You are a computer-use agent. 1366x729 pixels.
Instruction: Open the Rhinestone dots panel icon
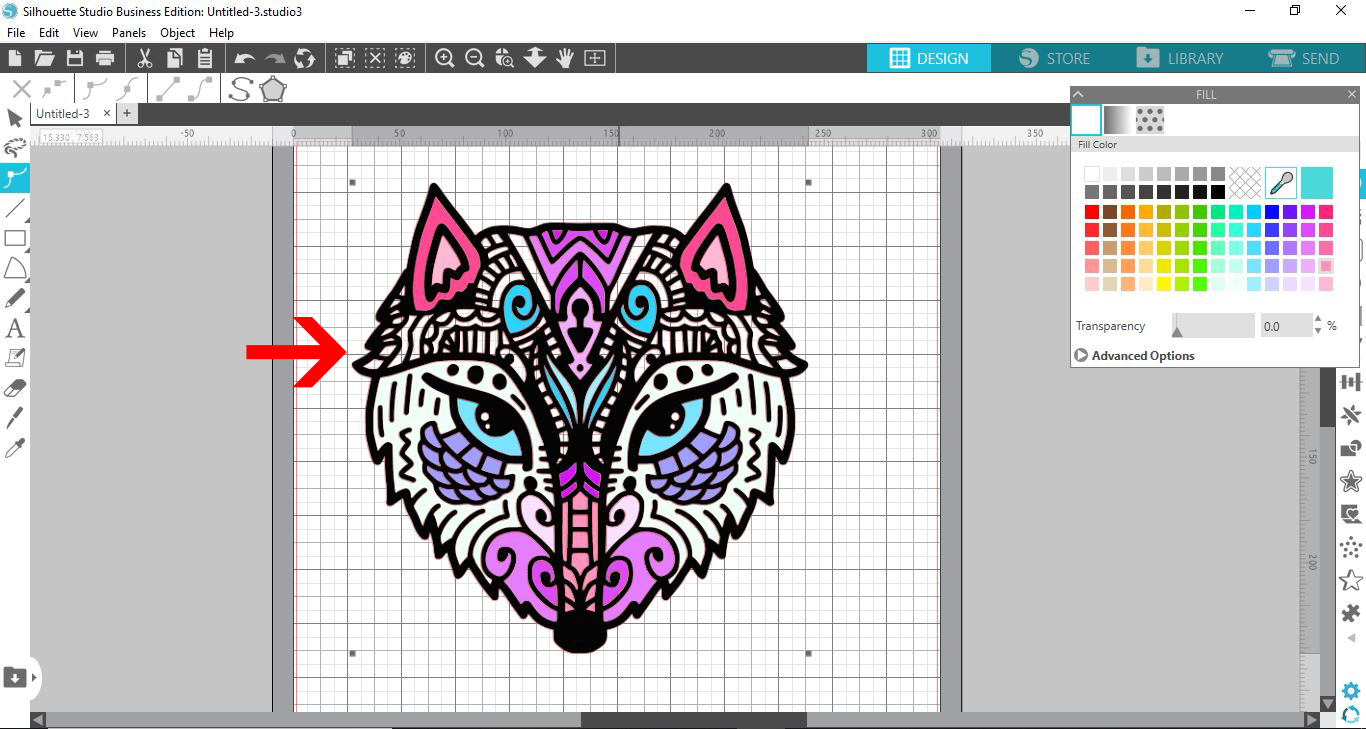[x=1351, y=547]
